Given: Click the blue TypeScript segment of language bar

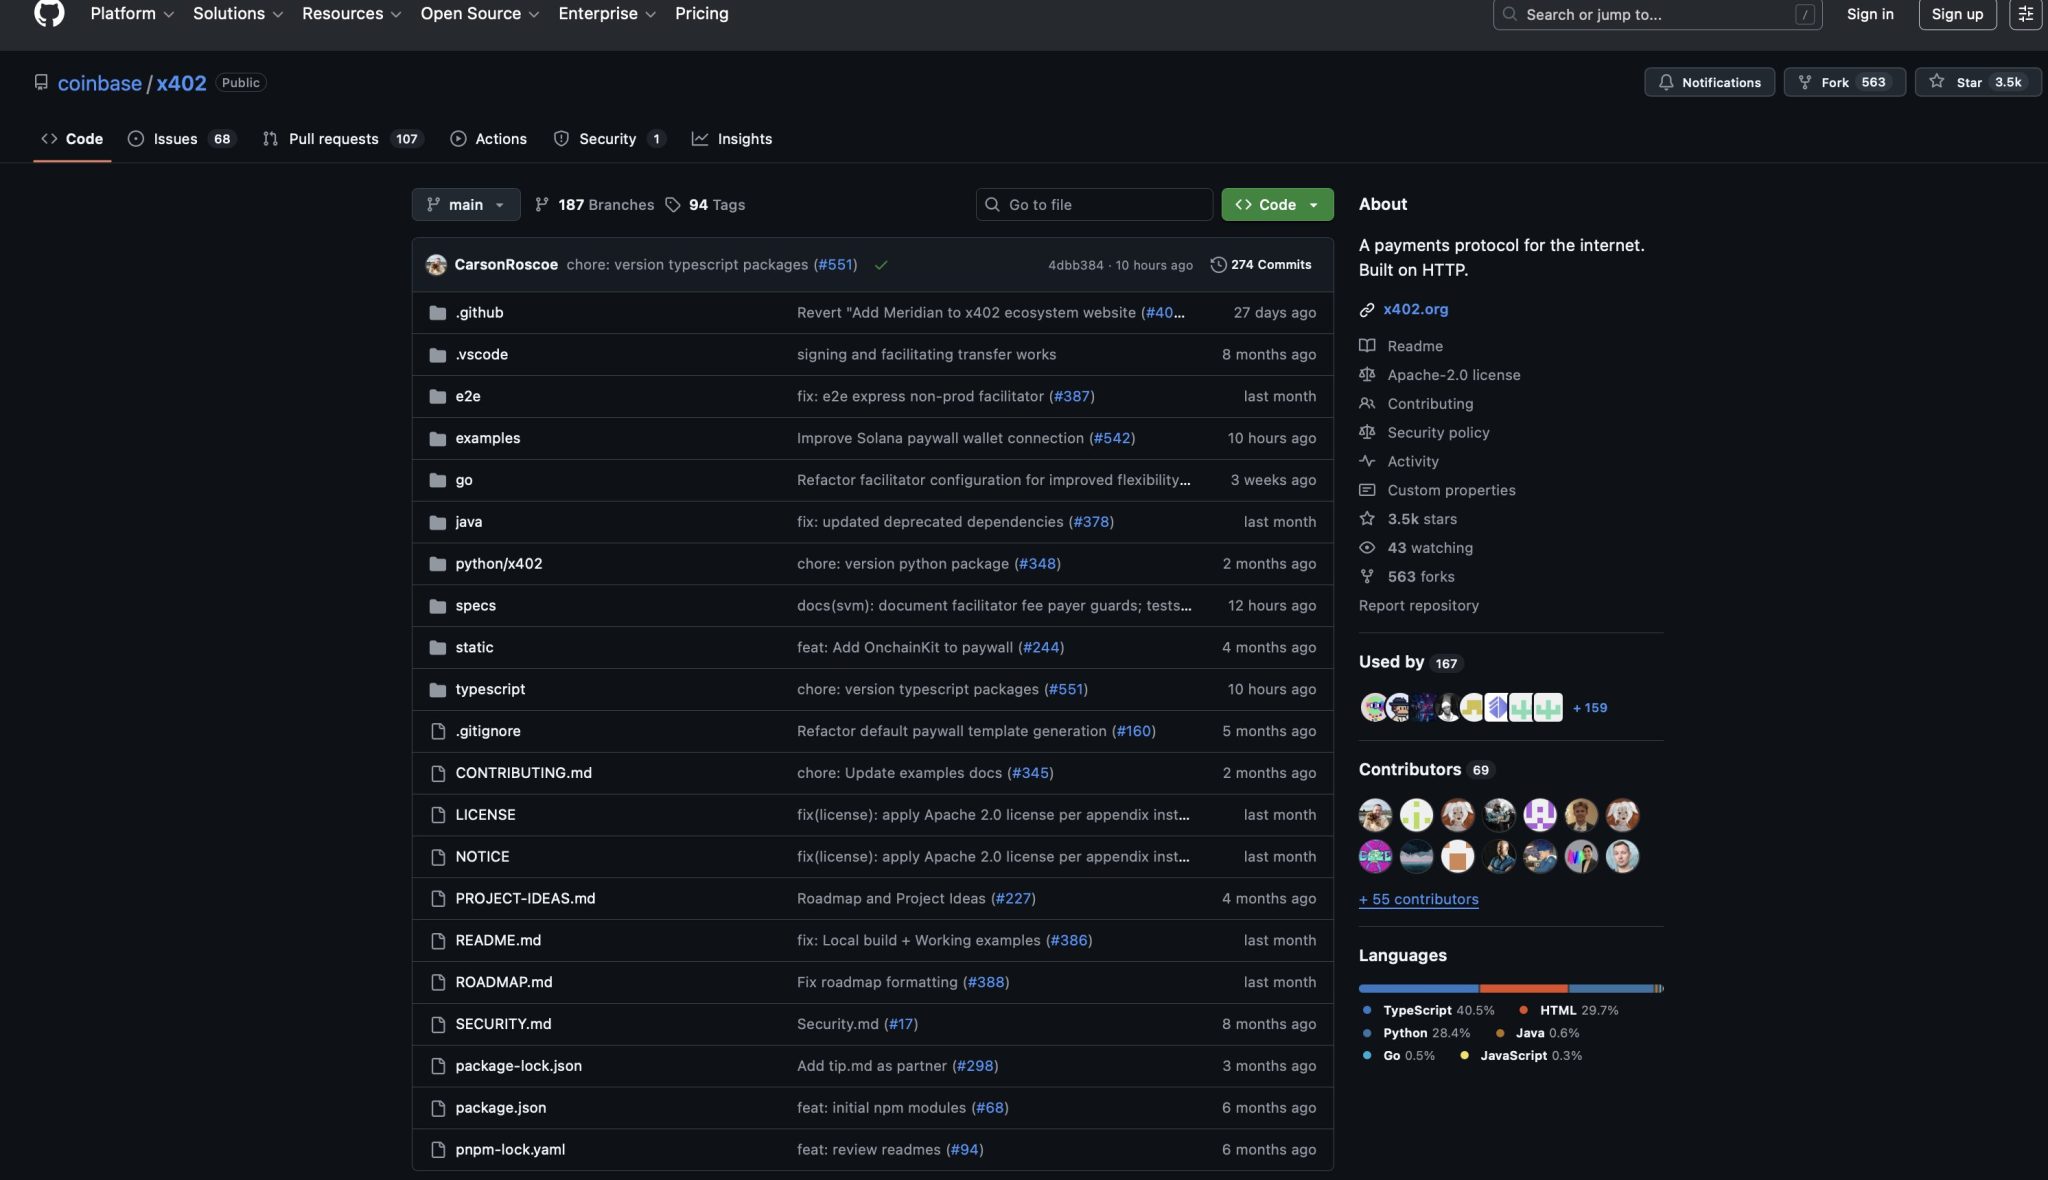Looking at the screenshot, I should tap(1418, 988).
